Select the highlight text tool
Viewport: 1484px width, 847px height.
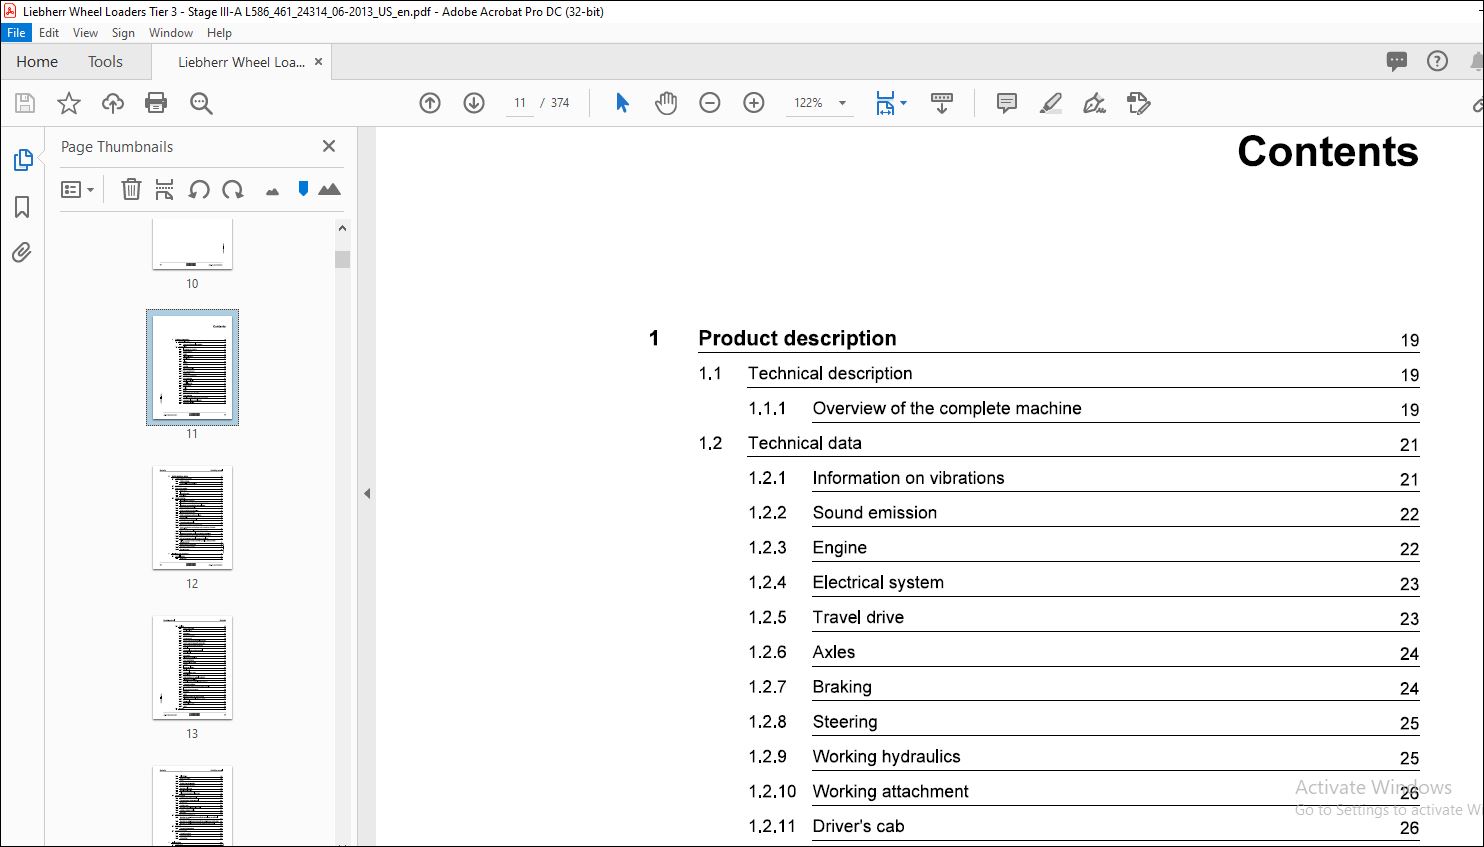click(1051, 103)
